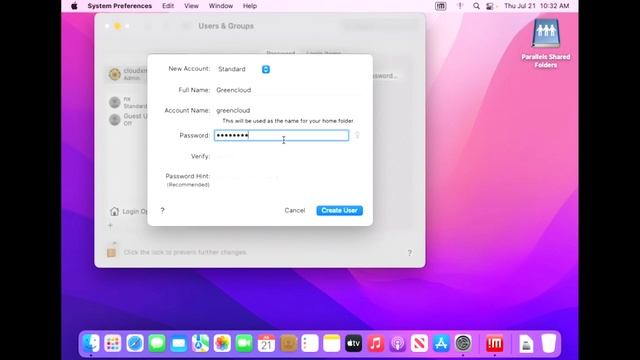Open Calendar from the Dock
Viewport: 640px width, 360px height.
[x=266, y=343]
